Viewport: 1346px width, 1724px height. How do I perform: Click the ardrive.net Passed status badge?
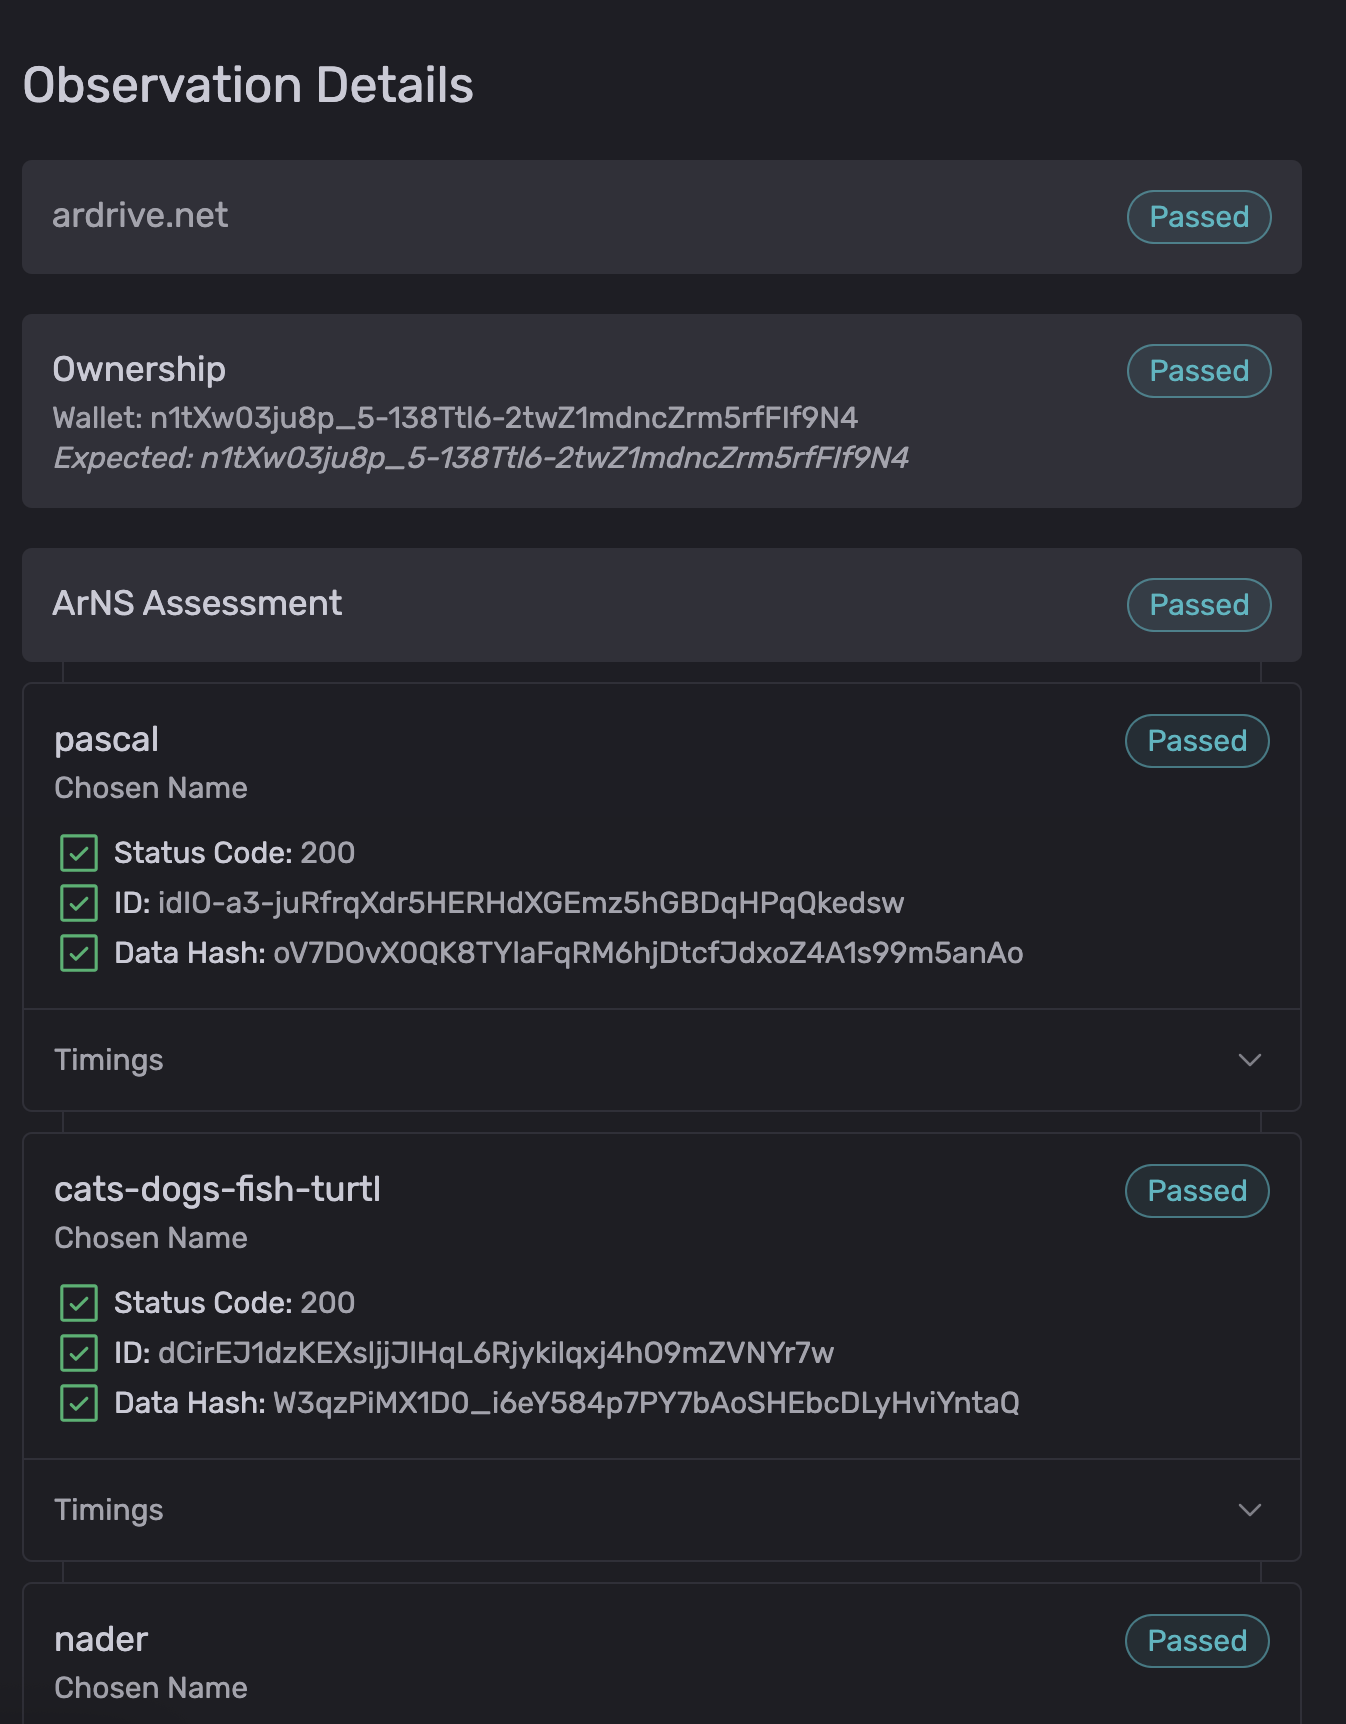pos(1198,217)
